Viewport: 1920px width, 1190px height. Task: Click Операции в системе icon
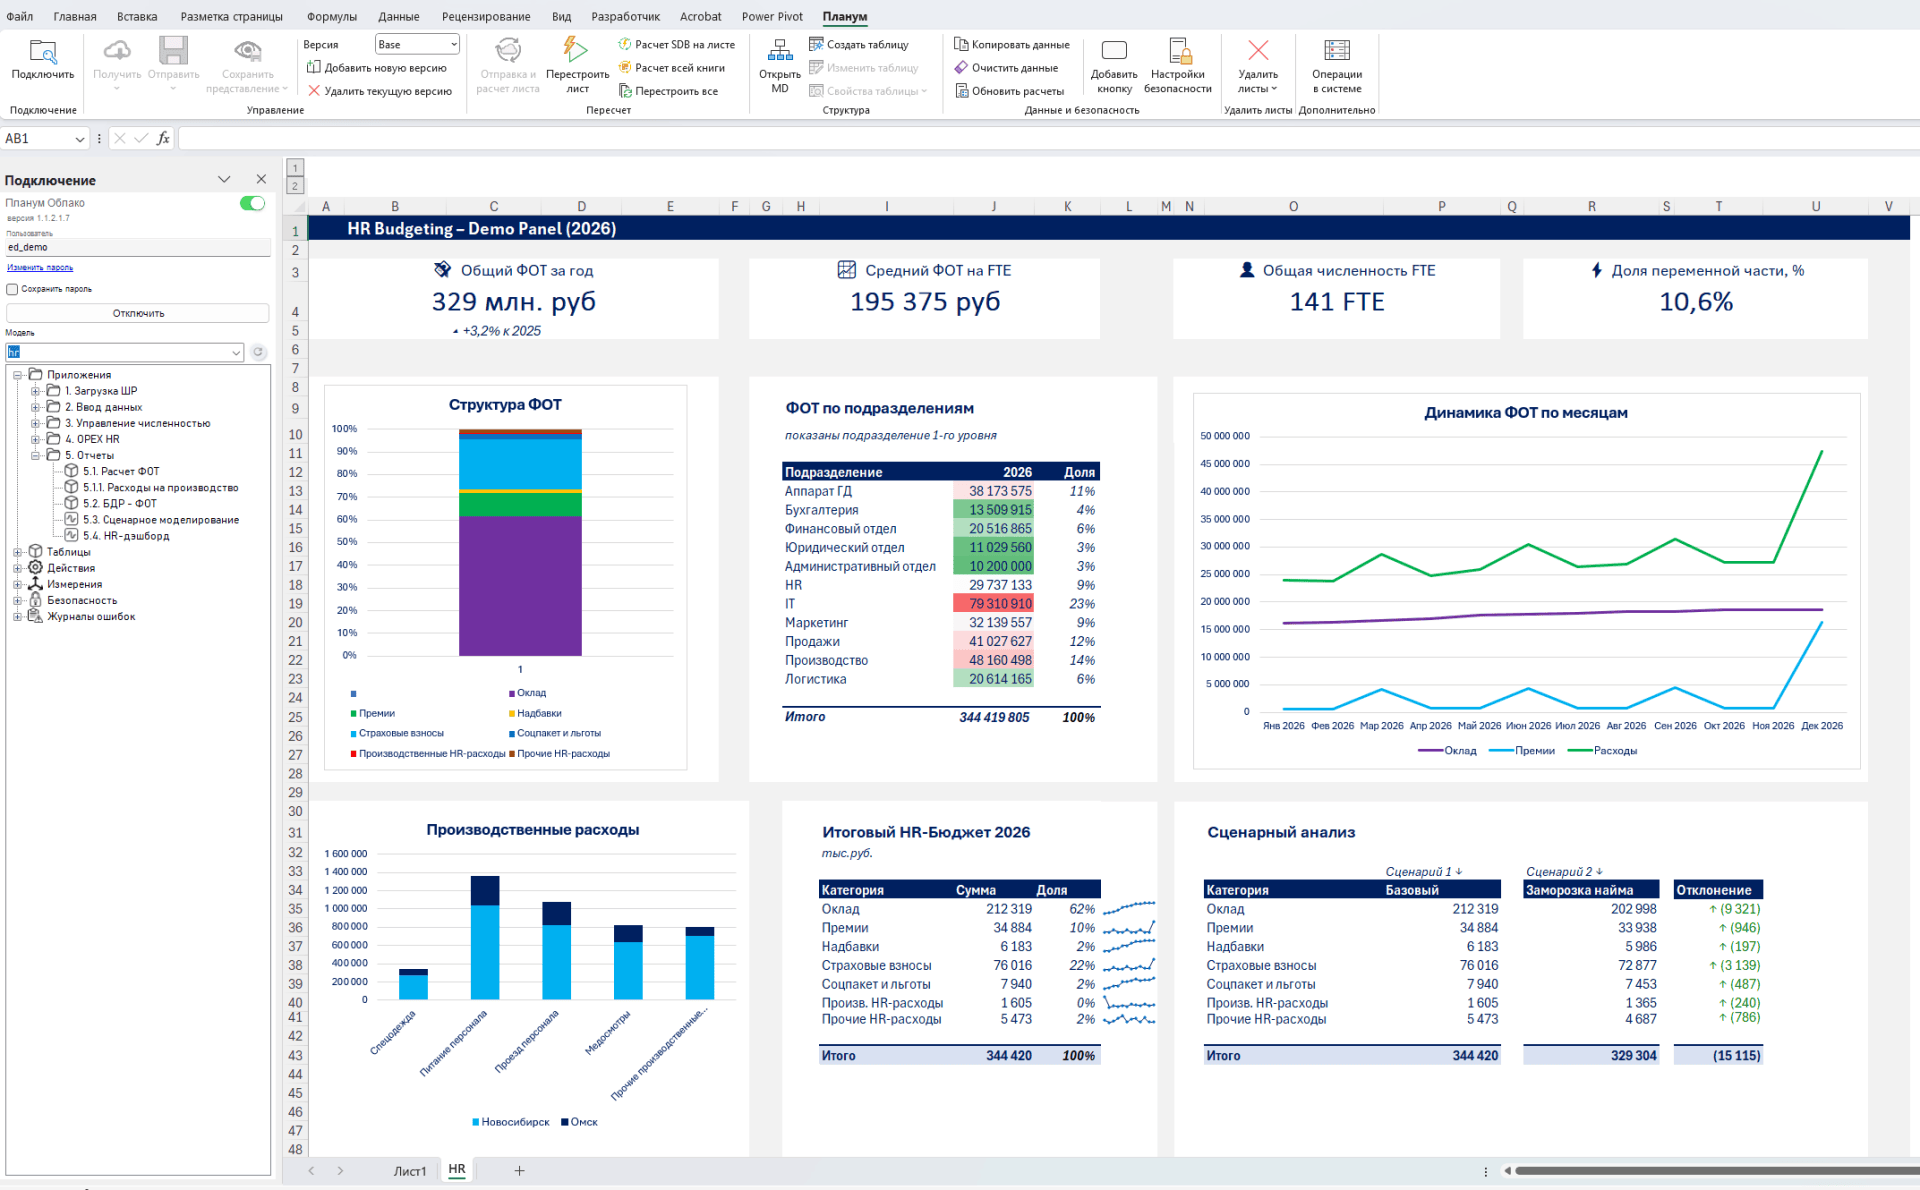(1337, 51)
